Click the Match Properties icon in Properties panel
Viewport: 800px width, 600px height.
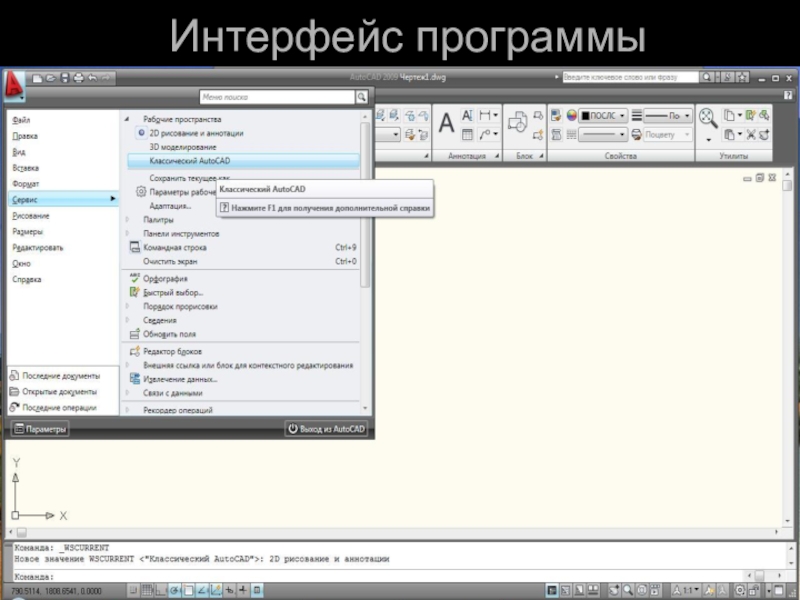tap(556, 115)
